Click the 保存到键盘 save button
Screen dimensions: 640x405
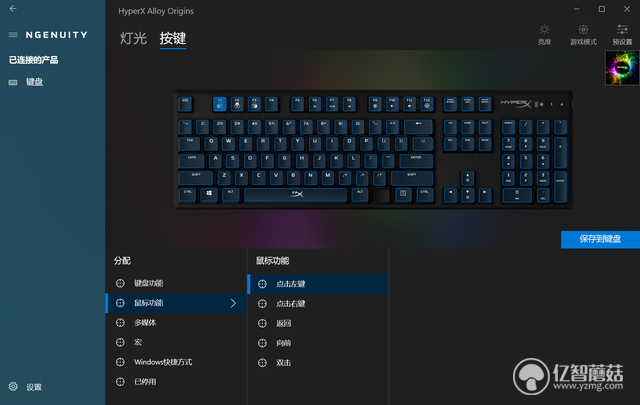pyautogui.click(x=600, y=239)
